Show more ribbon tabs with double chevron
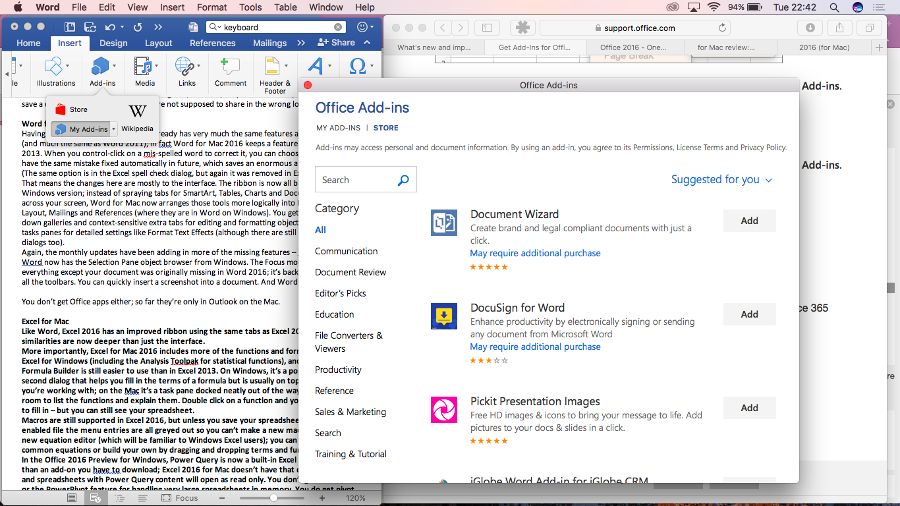Viewport: 900px width, 506px height. (x=301, y=42)
